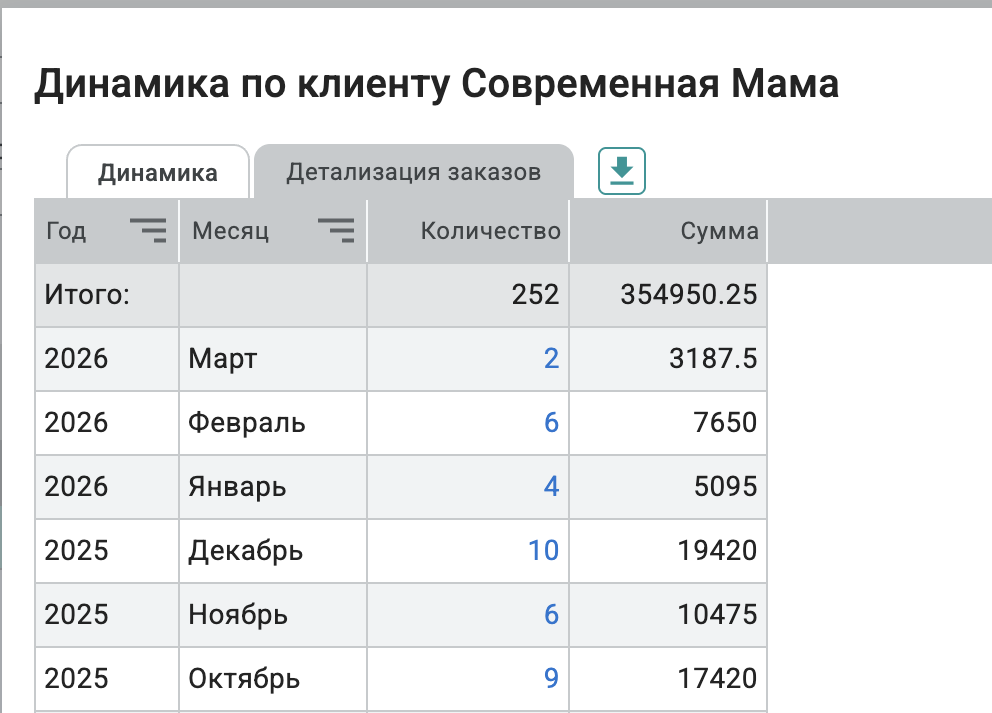Click the Сумма column header

(x=719, y=232)
